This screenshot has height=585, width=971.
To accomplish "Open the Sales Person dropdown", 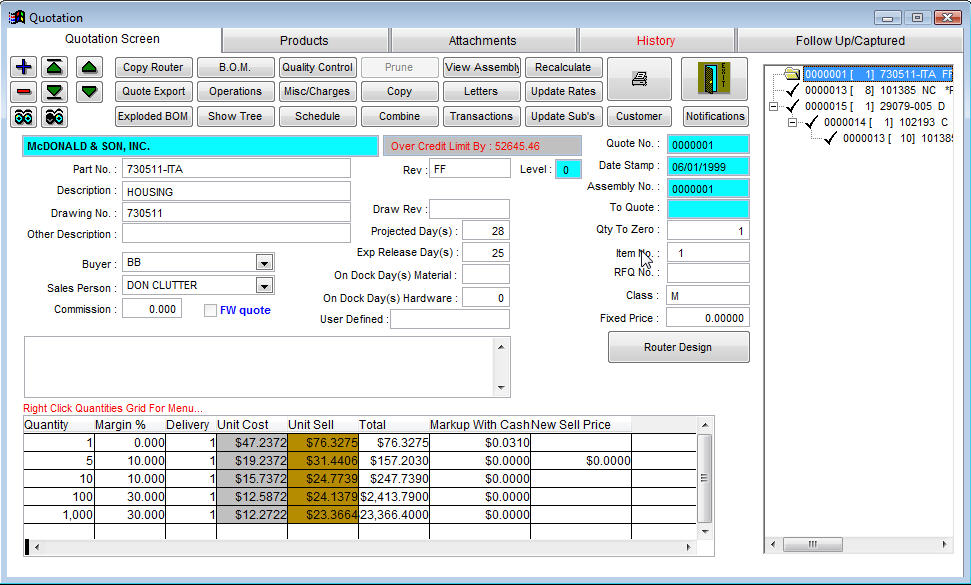I will click(264, 287).
